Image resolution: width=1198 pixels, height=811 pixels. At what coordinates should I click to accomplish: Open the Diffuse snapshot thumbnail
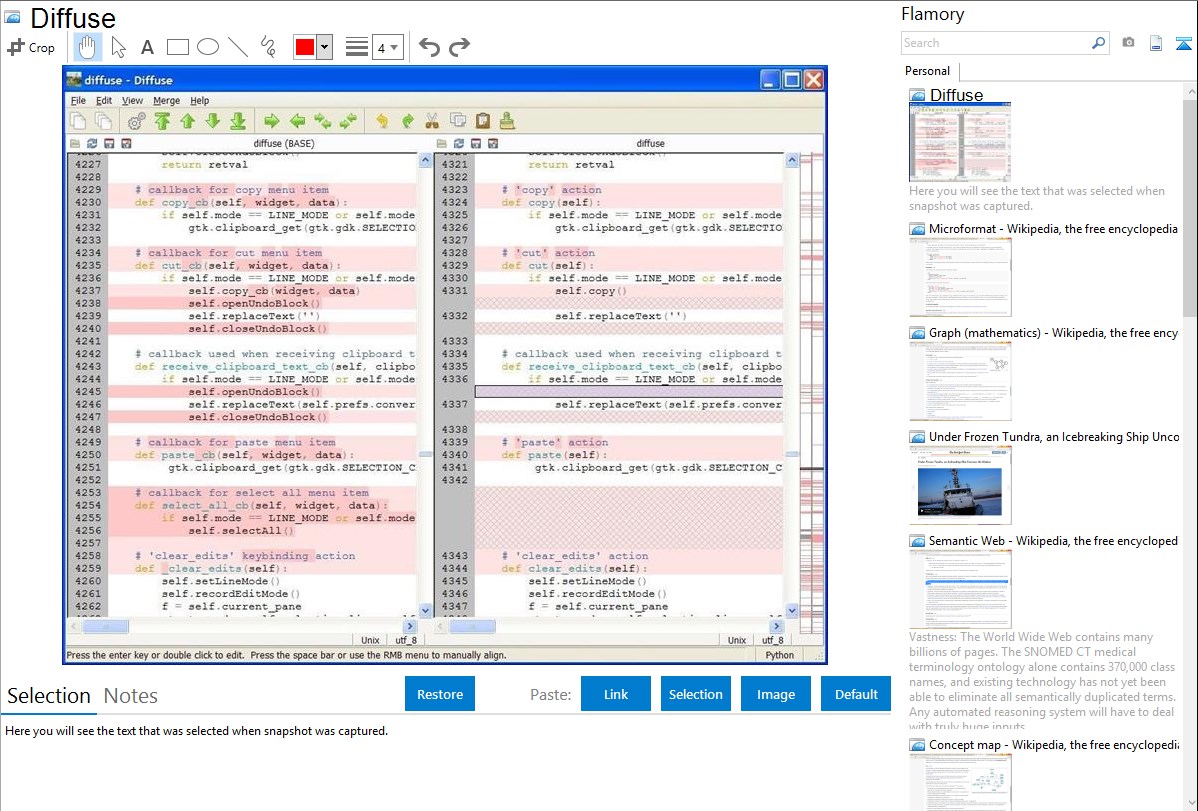click(960, 143)
